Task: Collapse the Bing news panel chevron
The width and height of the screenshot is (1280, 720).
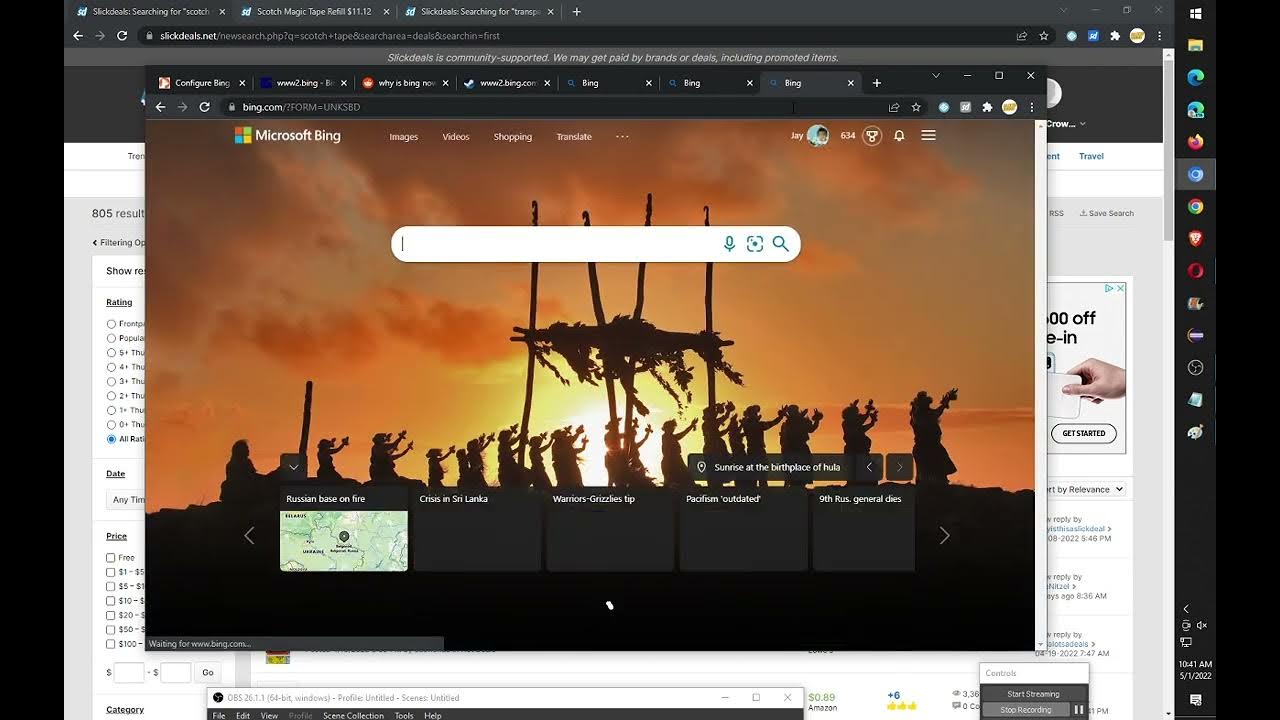Action: click(x=293, y=466)
